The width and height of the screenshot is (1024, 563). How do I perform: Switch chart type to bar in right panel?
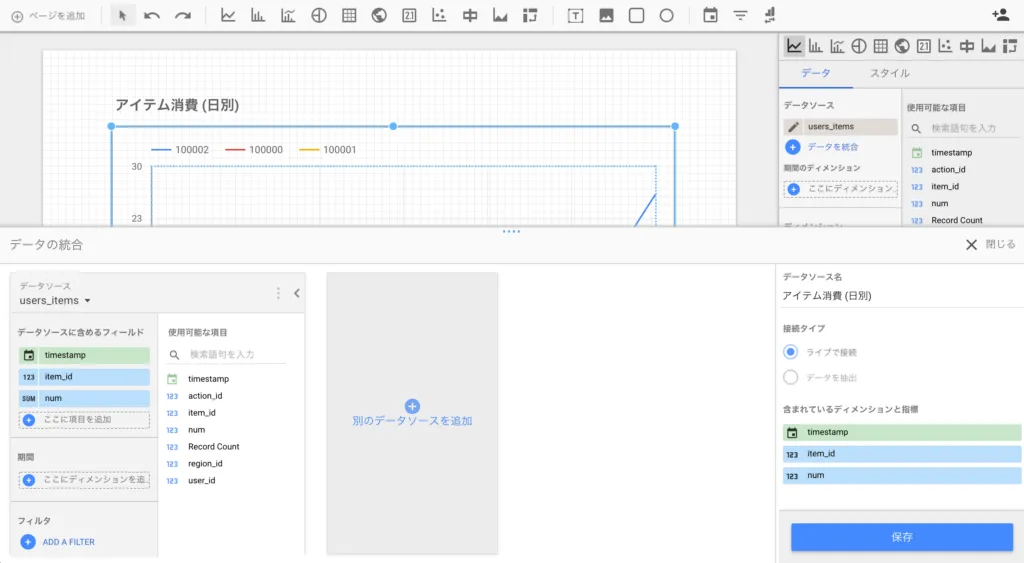816,46
